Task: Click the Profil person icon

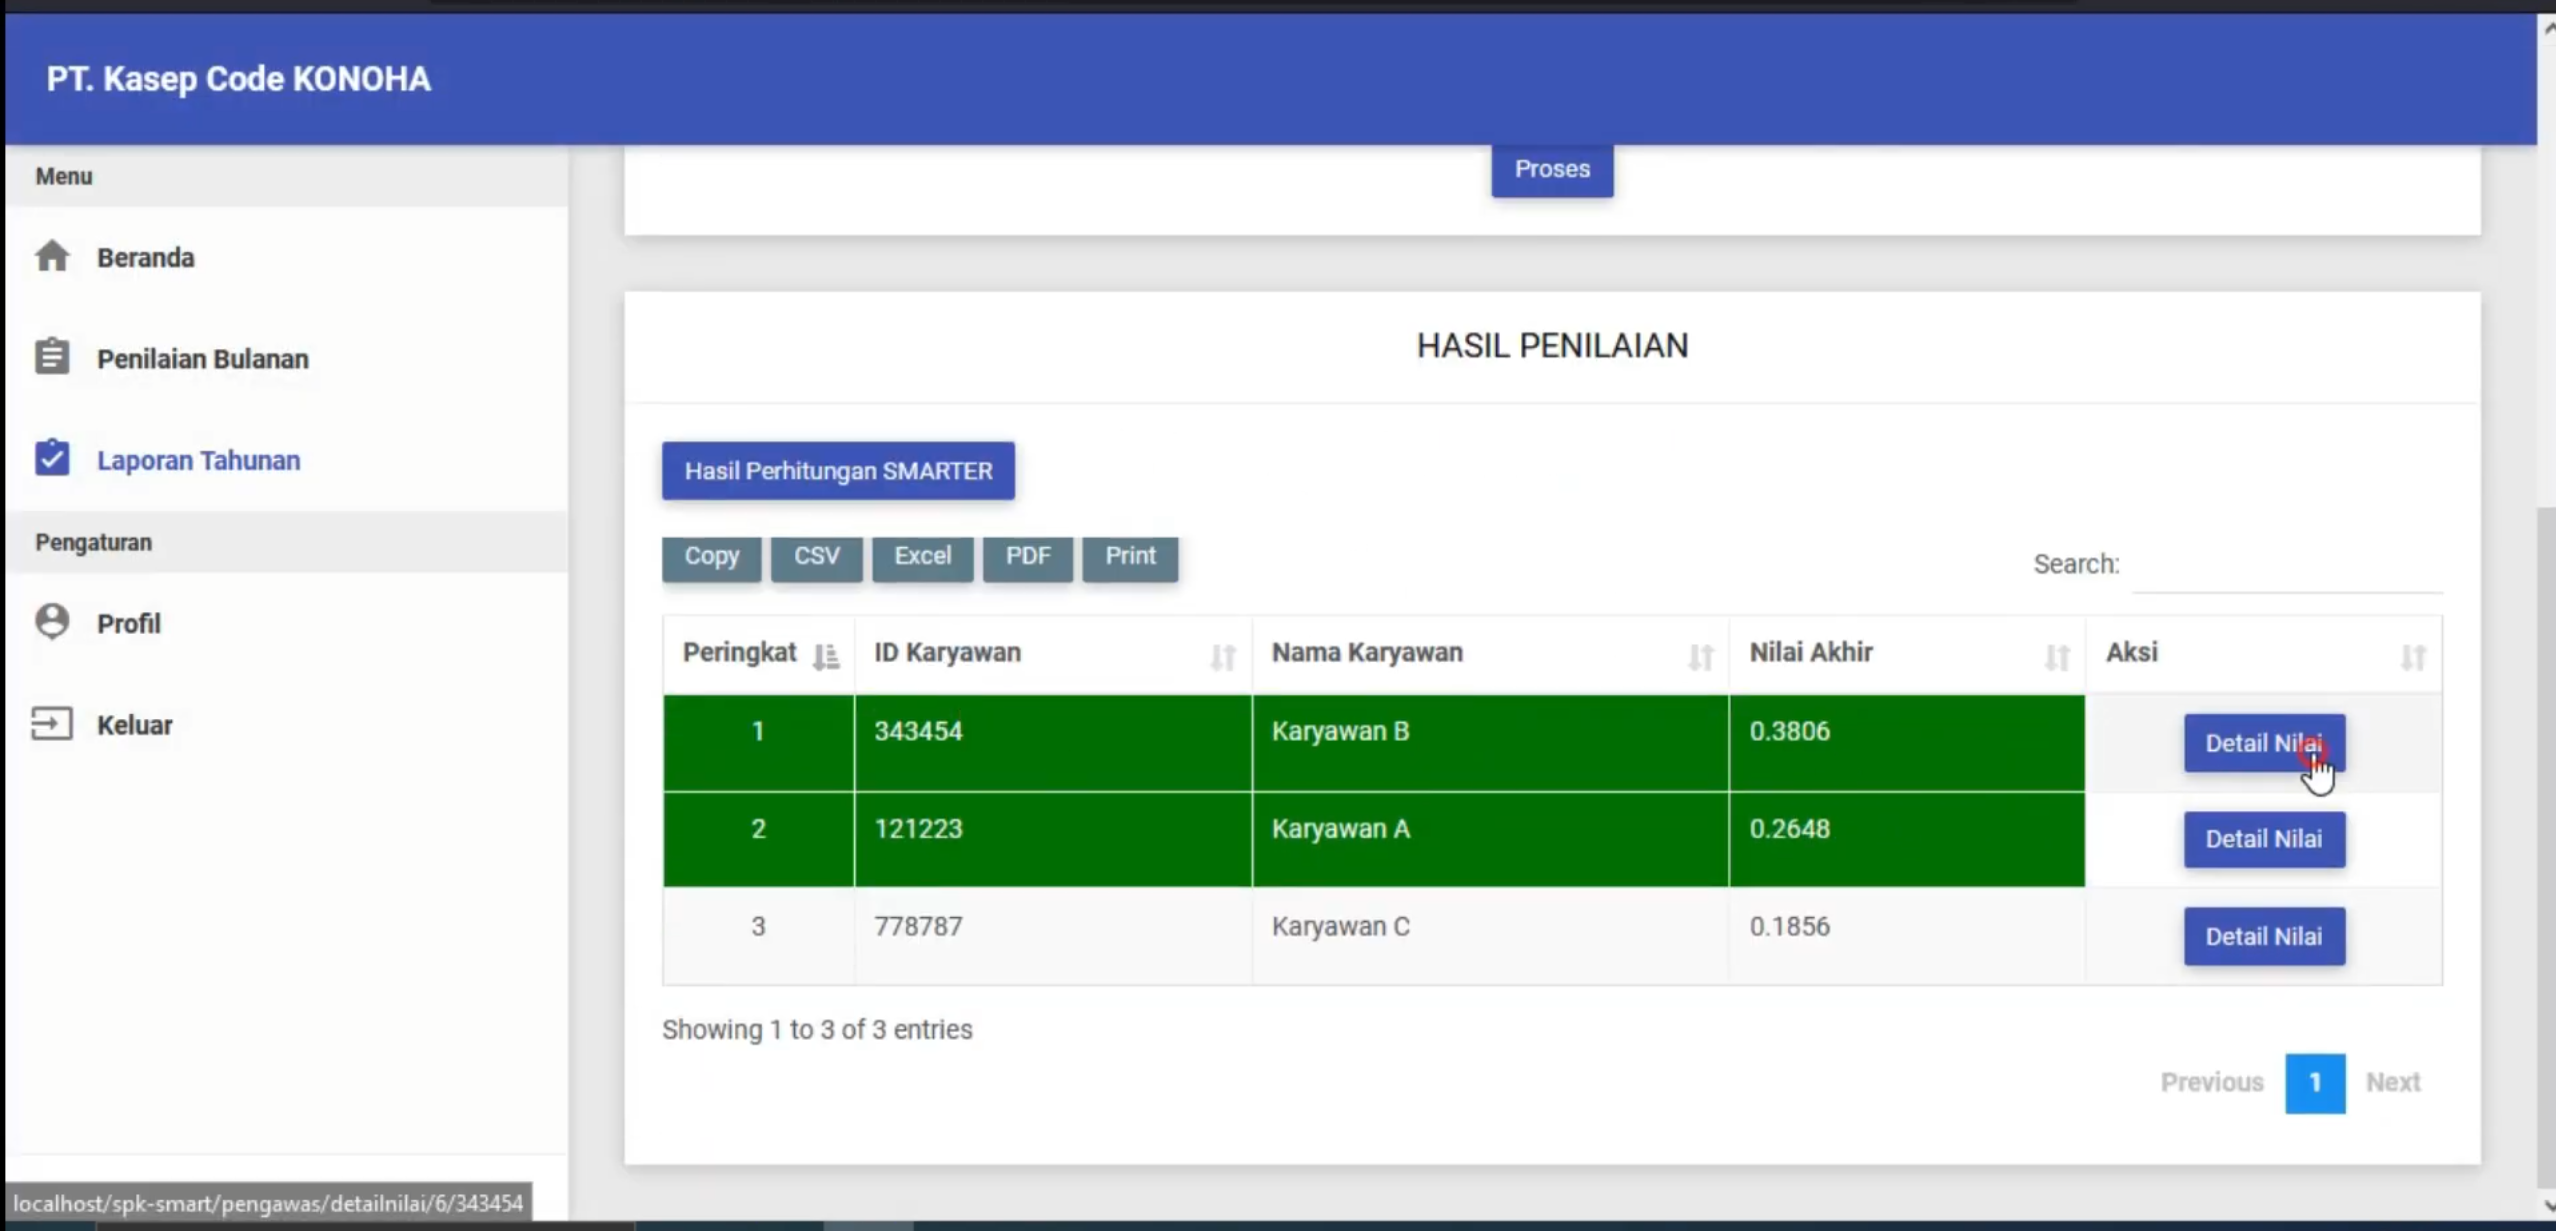Action: (x=52, y=621)
